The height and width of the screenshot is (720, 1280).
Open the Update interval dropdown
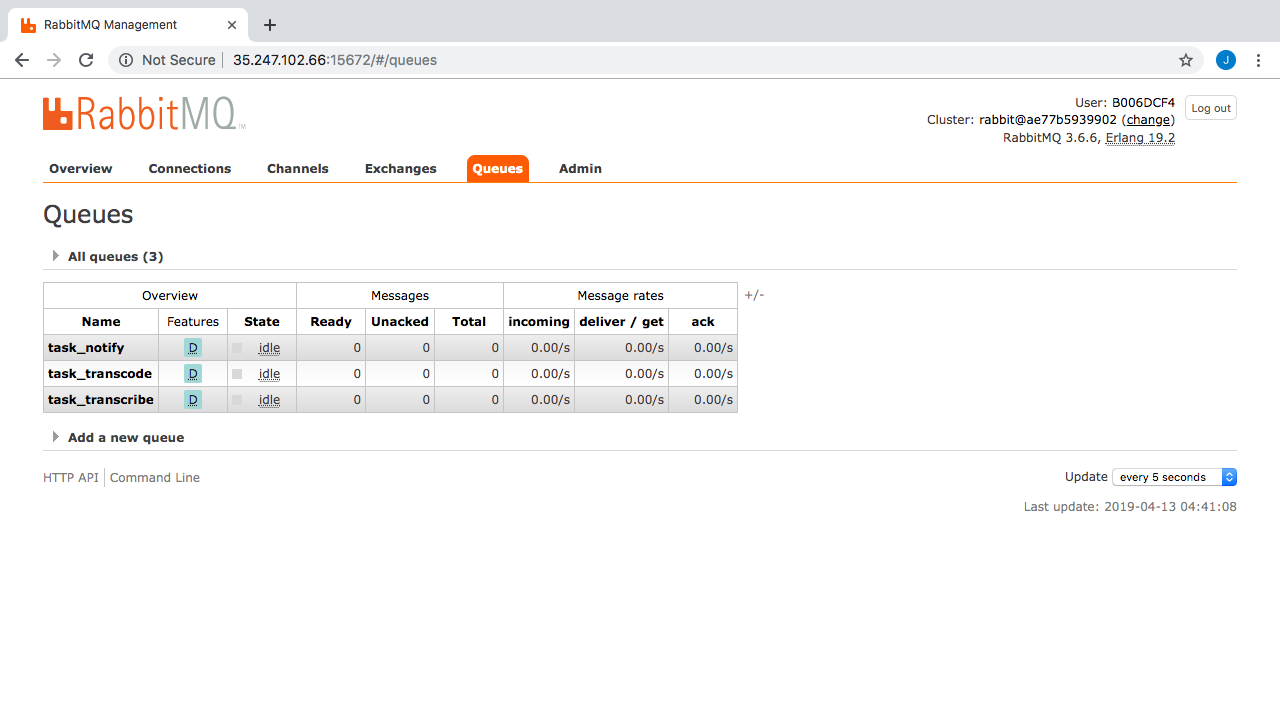pos(1175,477)
